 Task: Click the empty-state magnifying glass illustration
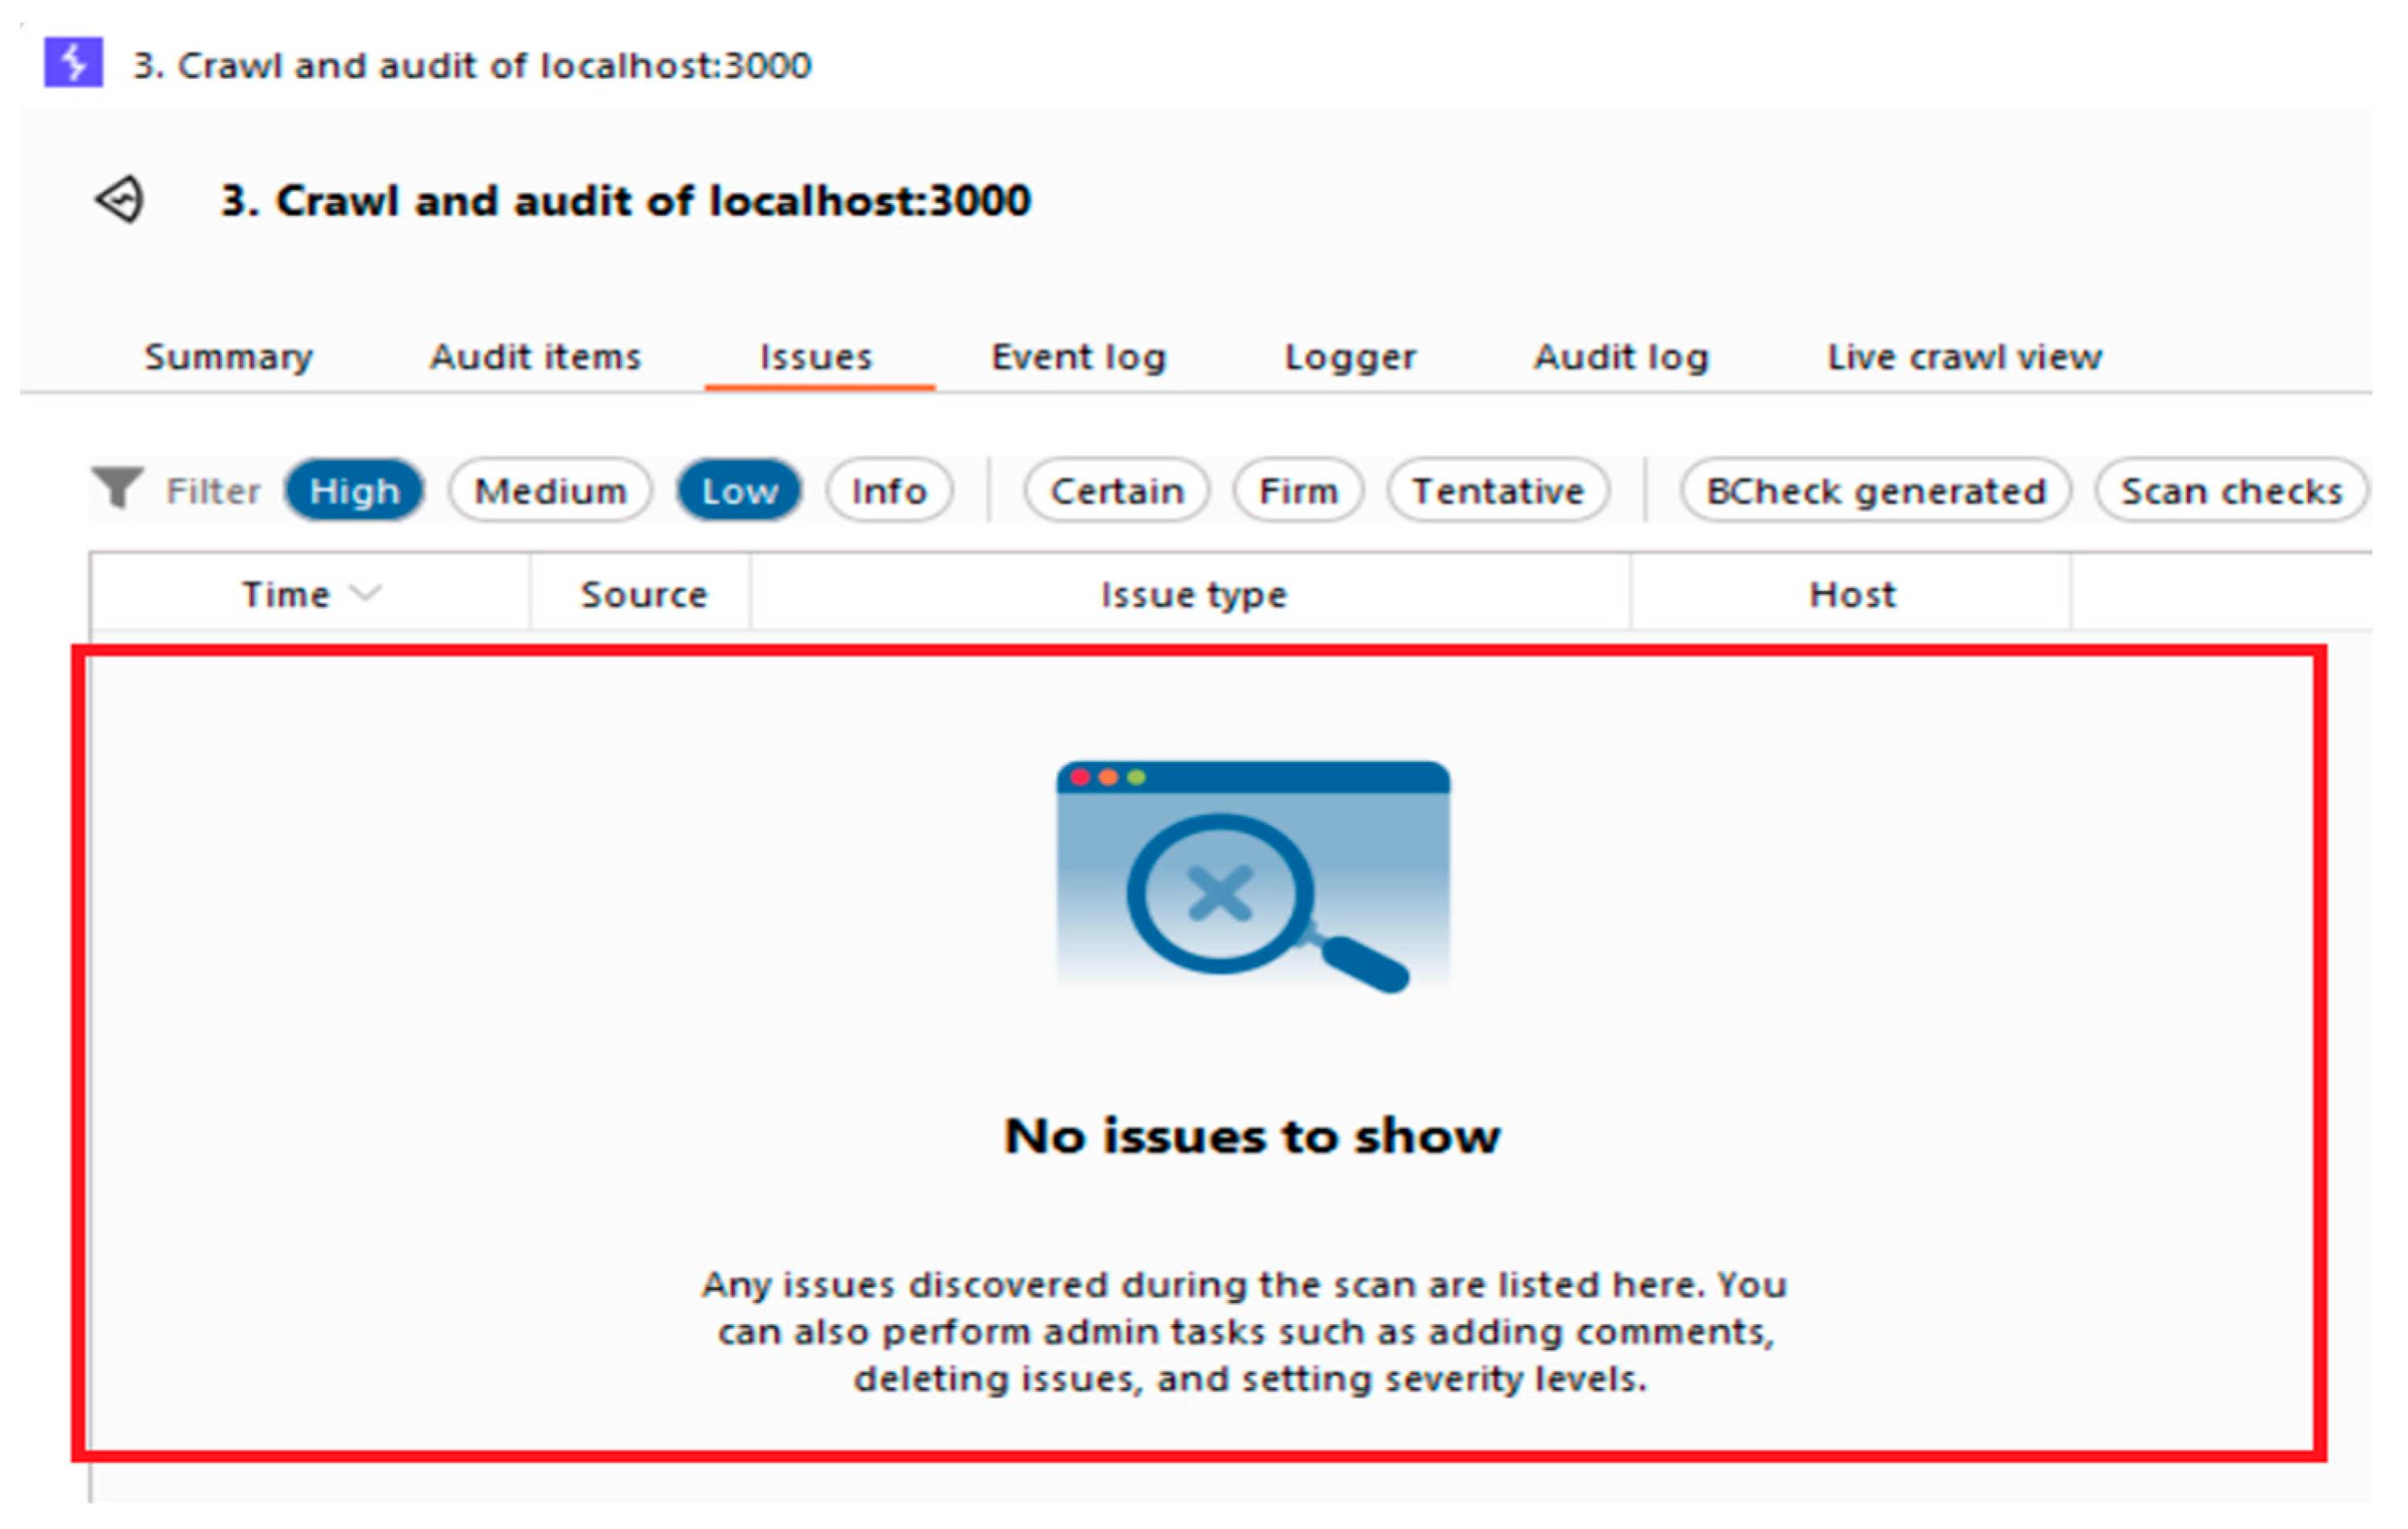point(1253,877)
